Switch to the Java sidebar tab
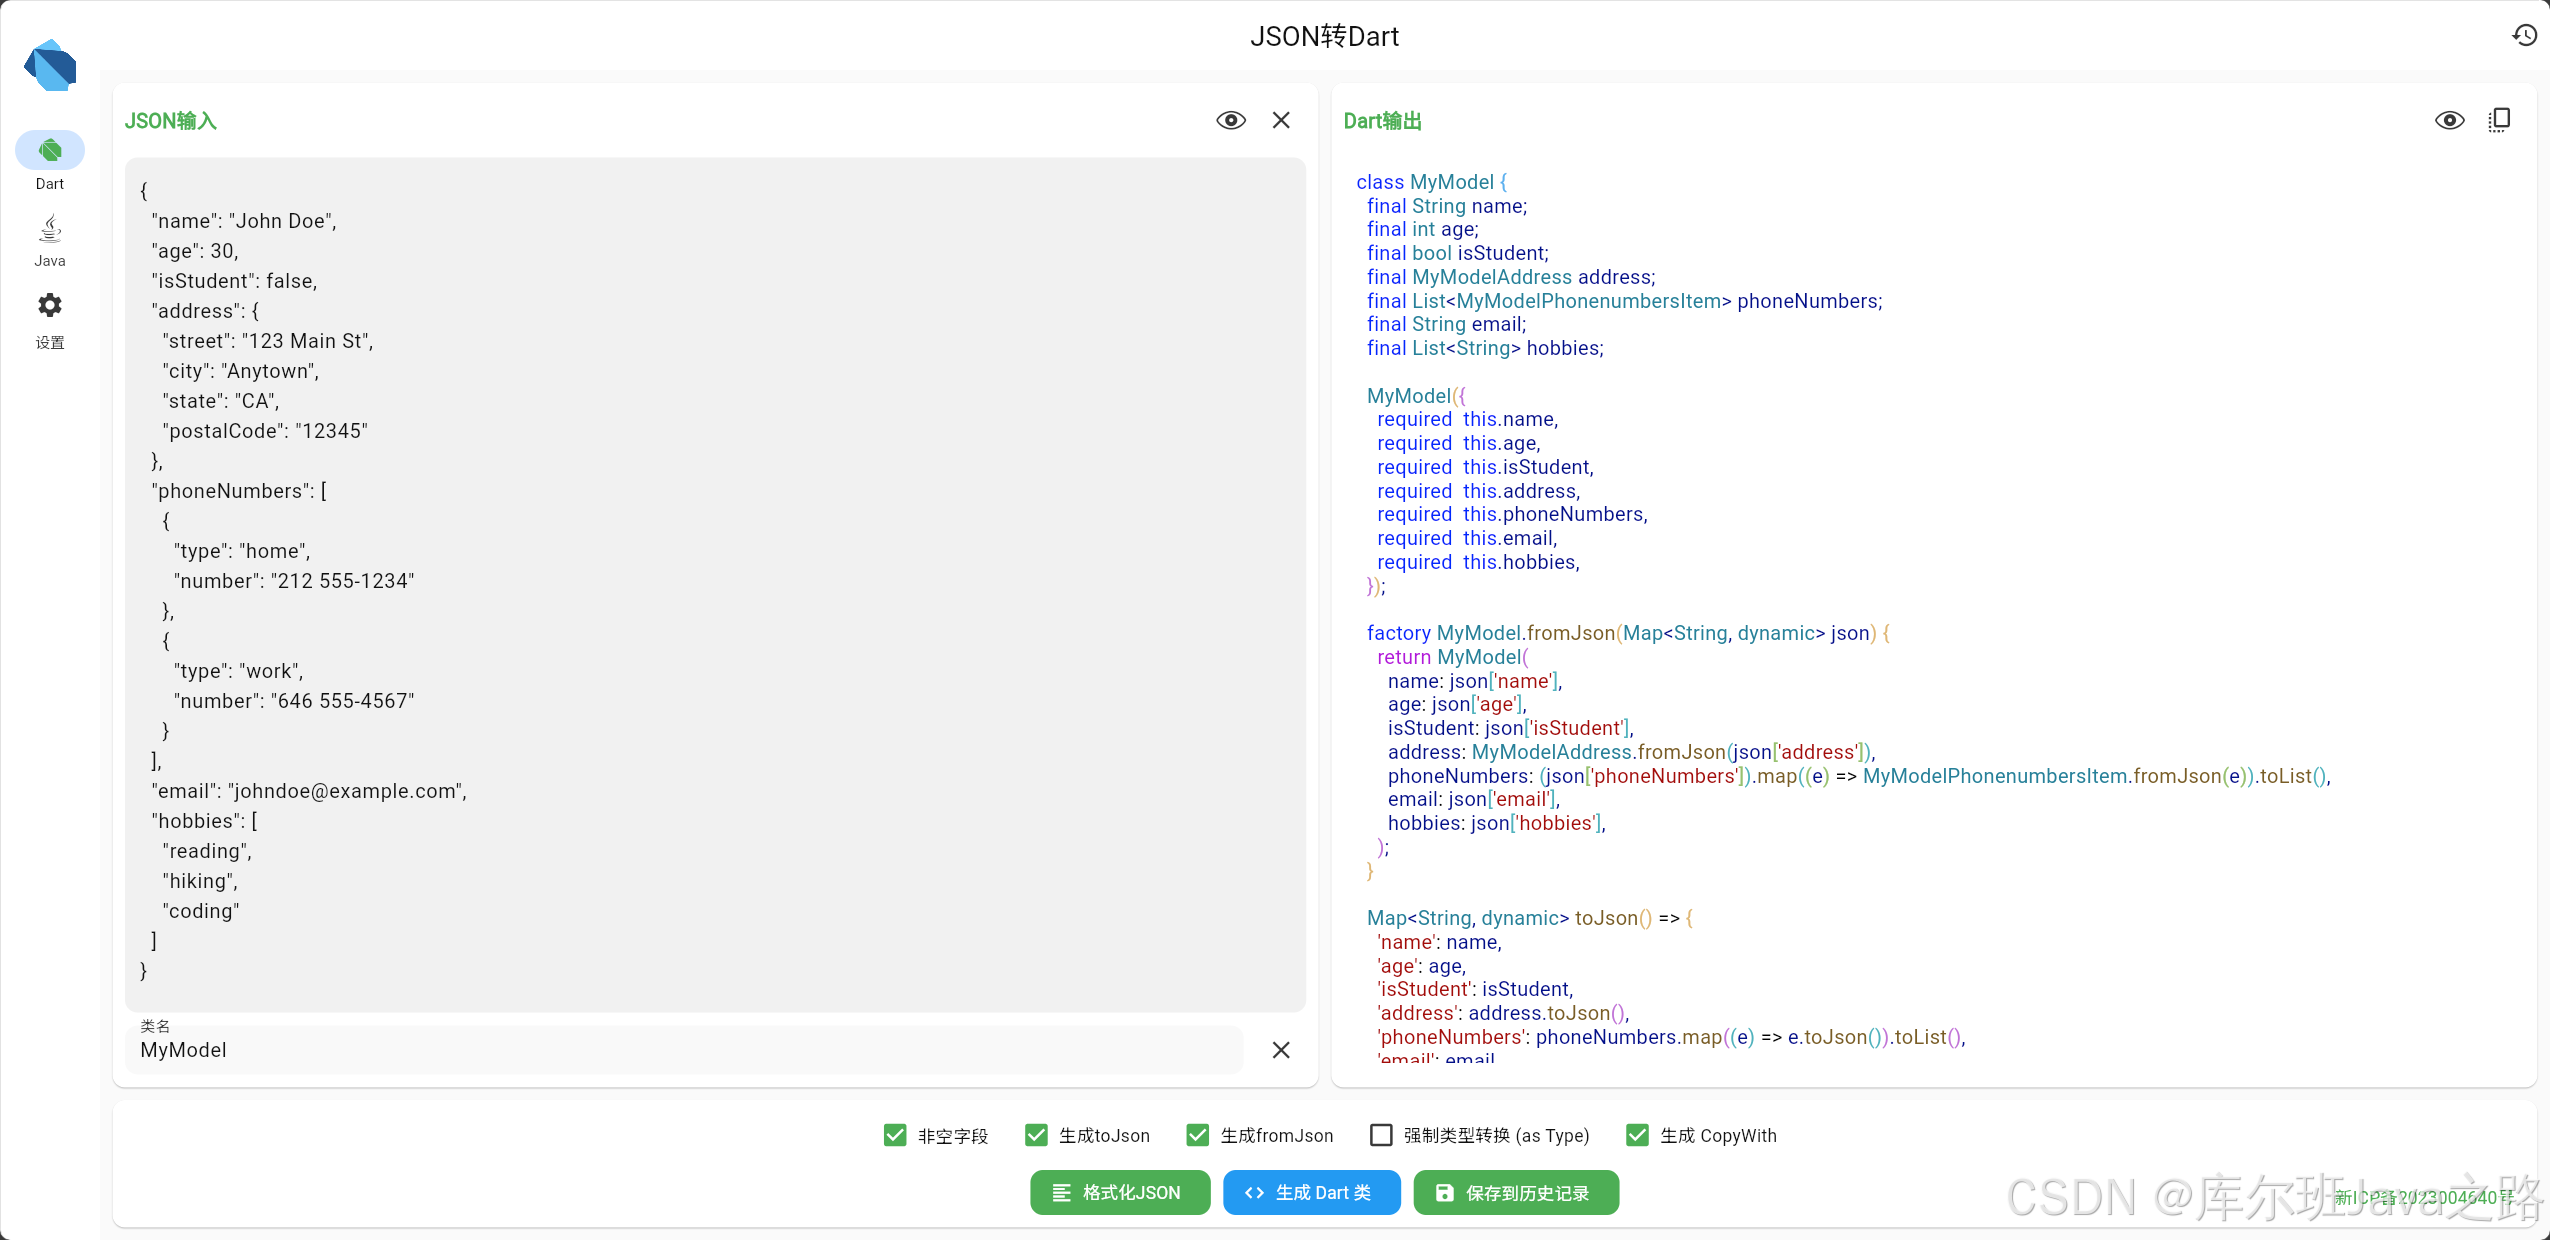The image size is (2550, 1240). tap(50, 240)
